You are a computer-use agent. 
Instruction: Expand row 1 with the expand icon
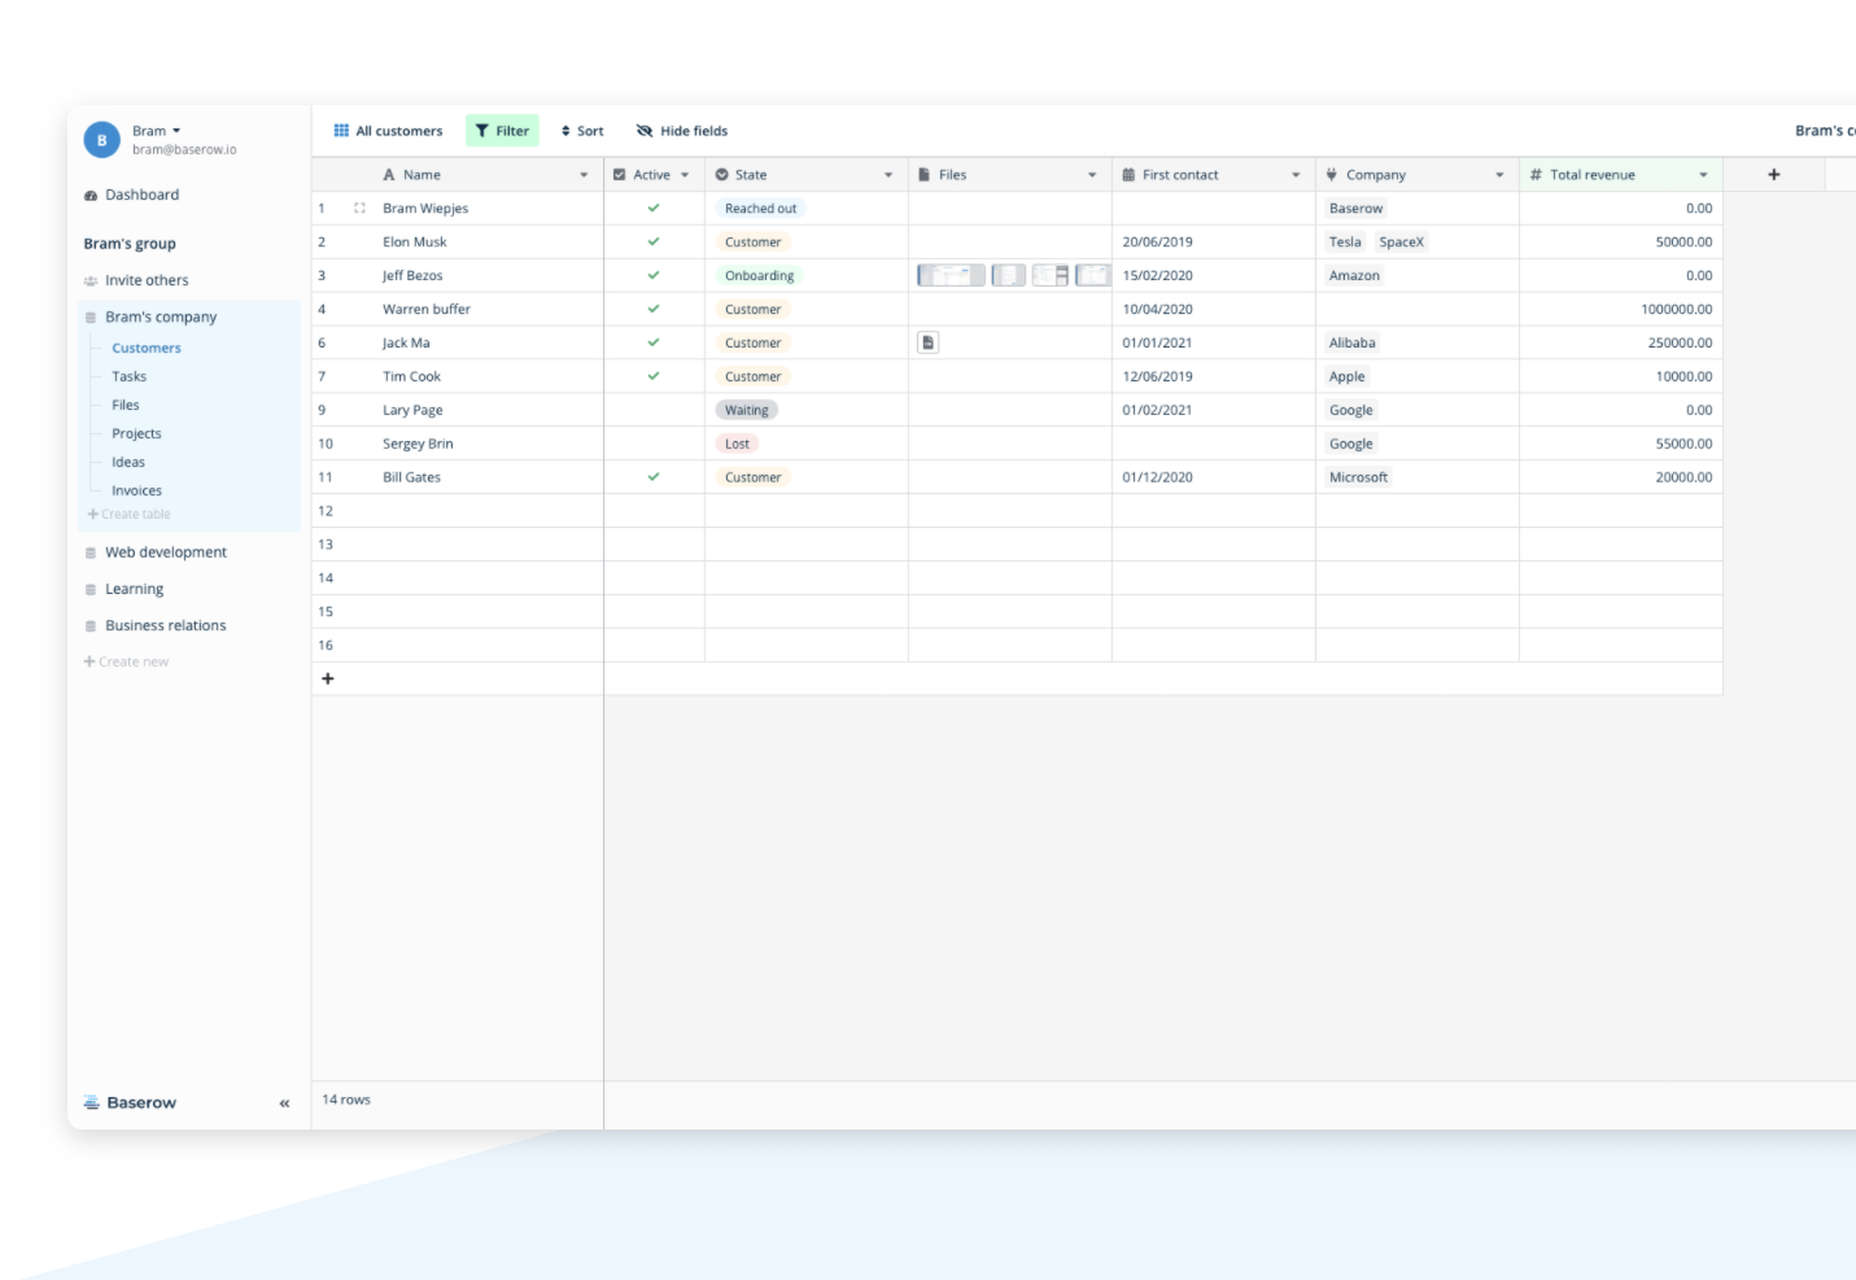(x=359, y=208)
